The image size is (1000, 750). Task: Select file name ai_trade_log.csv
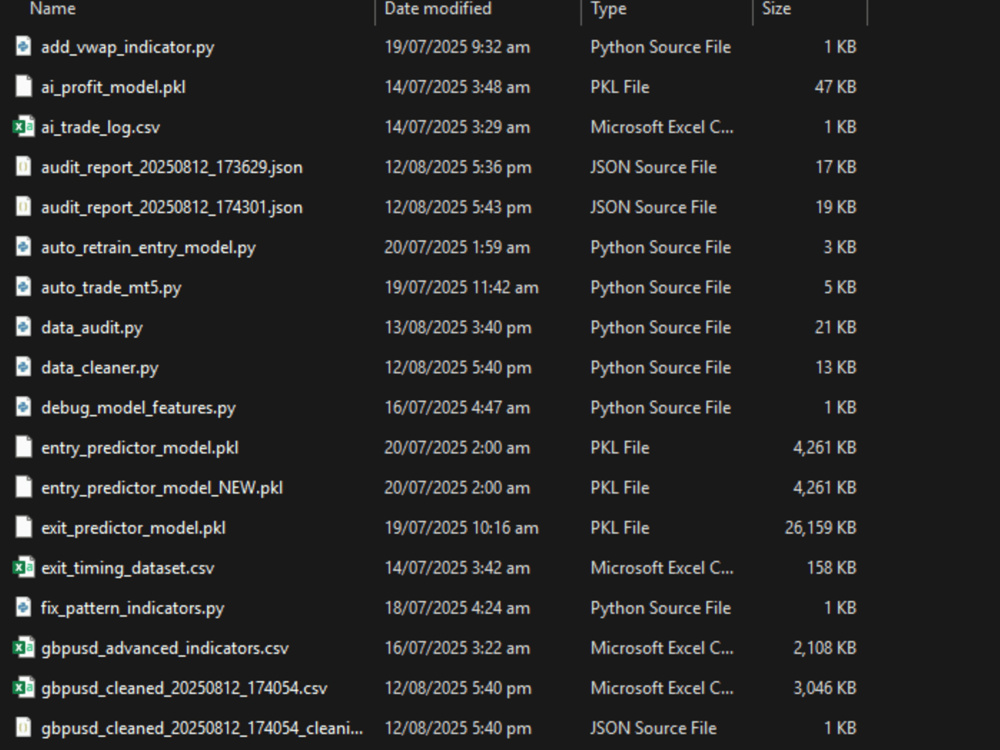(101, 128)
